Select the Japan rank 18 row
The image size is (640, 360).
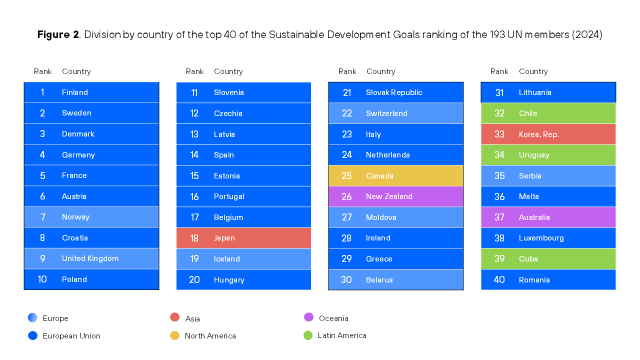click(244, 238)
